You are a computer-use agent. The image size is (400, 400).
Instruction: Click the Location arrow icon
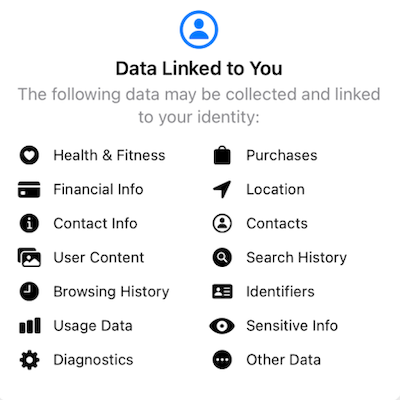(x=222, y=189)
